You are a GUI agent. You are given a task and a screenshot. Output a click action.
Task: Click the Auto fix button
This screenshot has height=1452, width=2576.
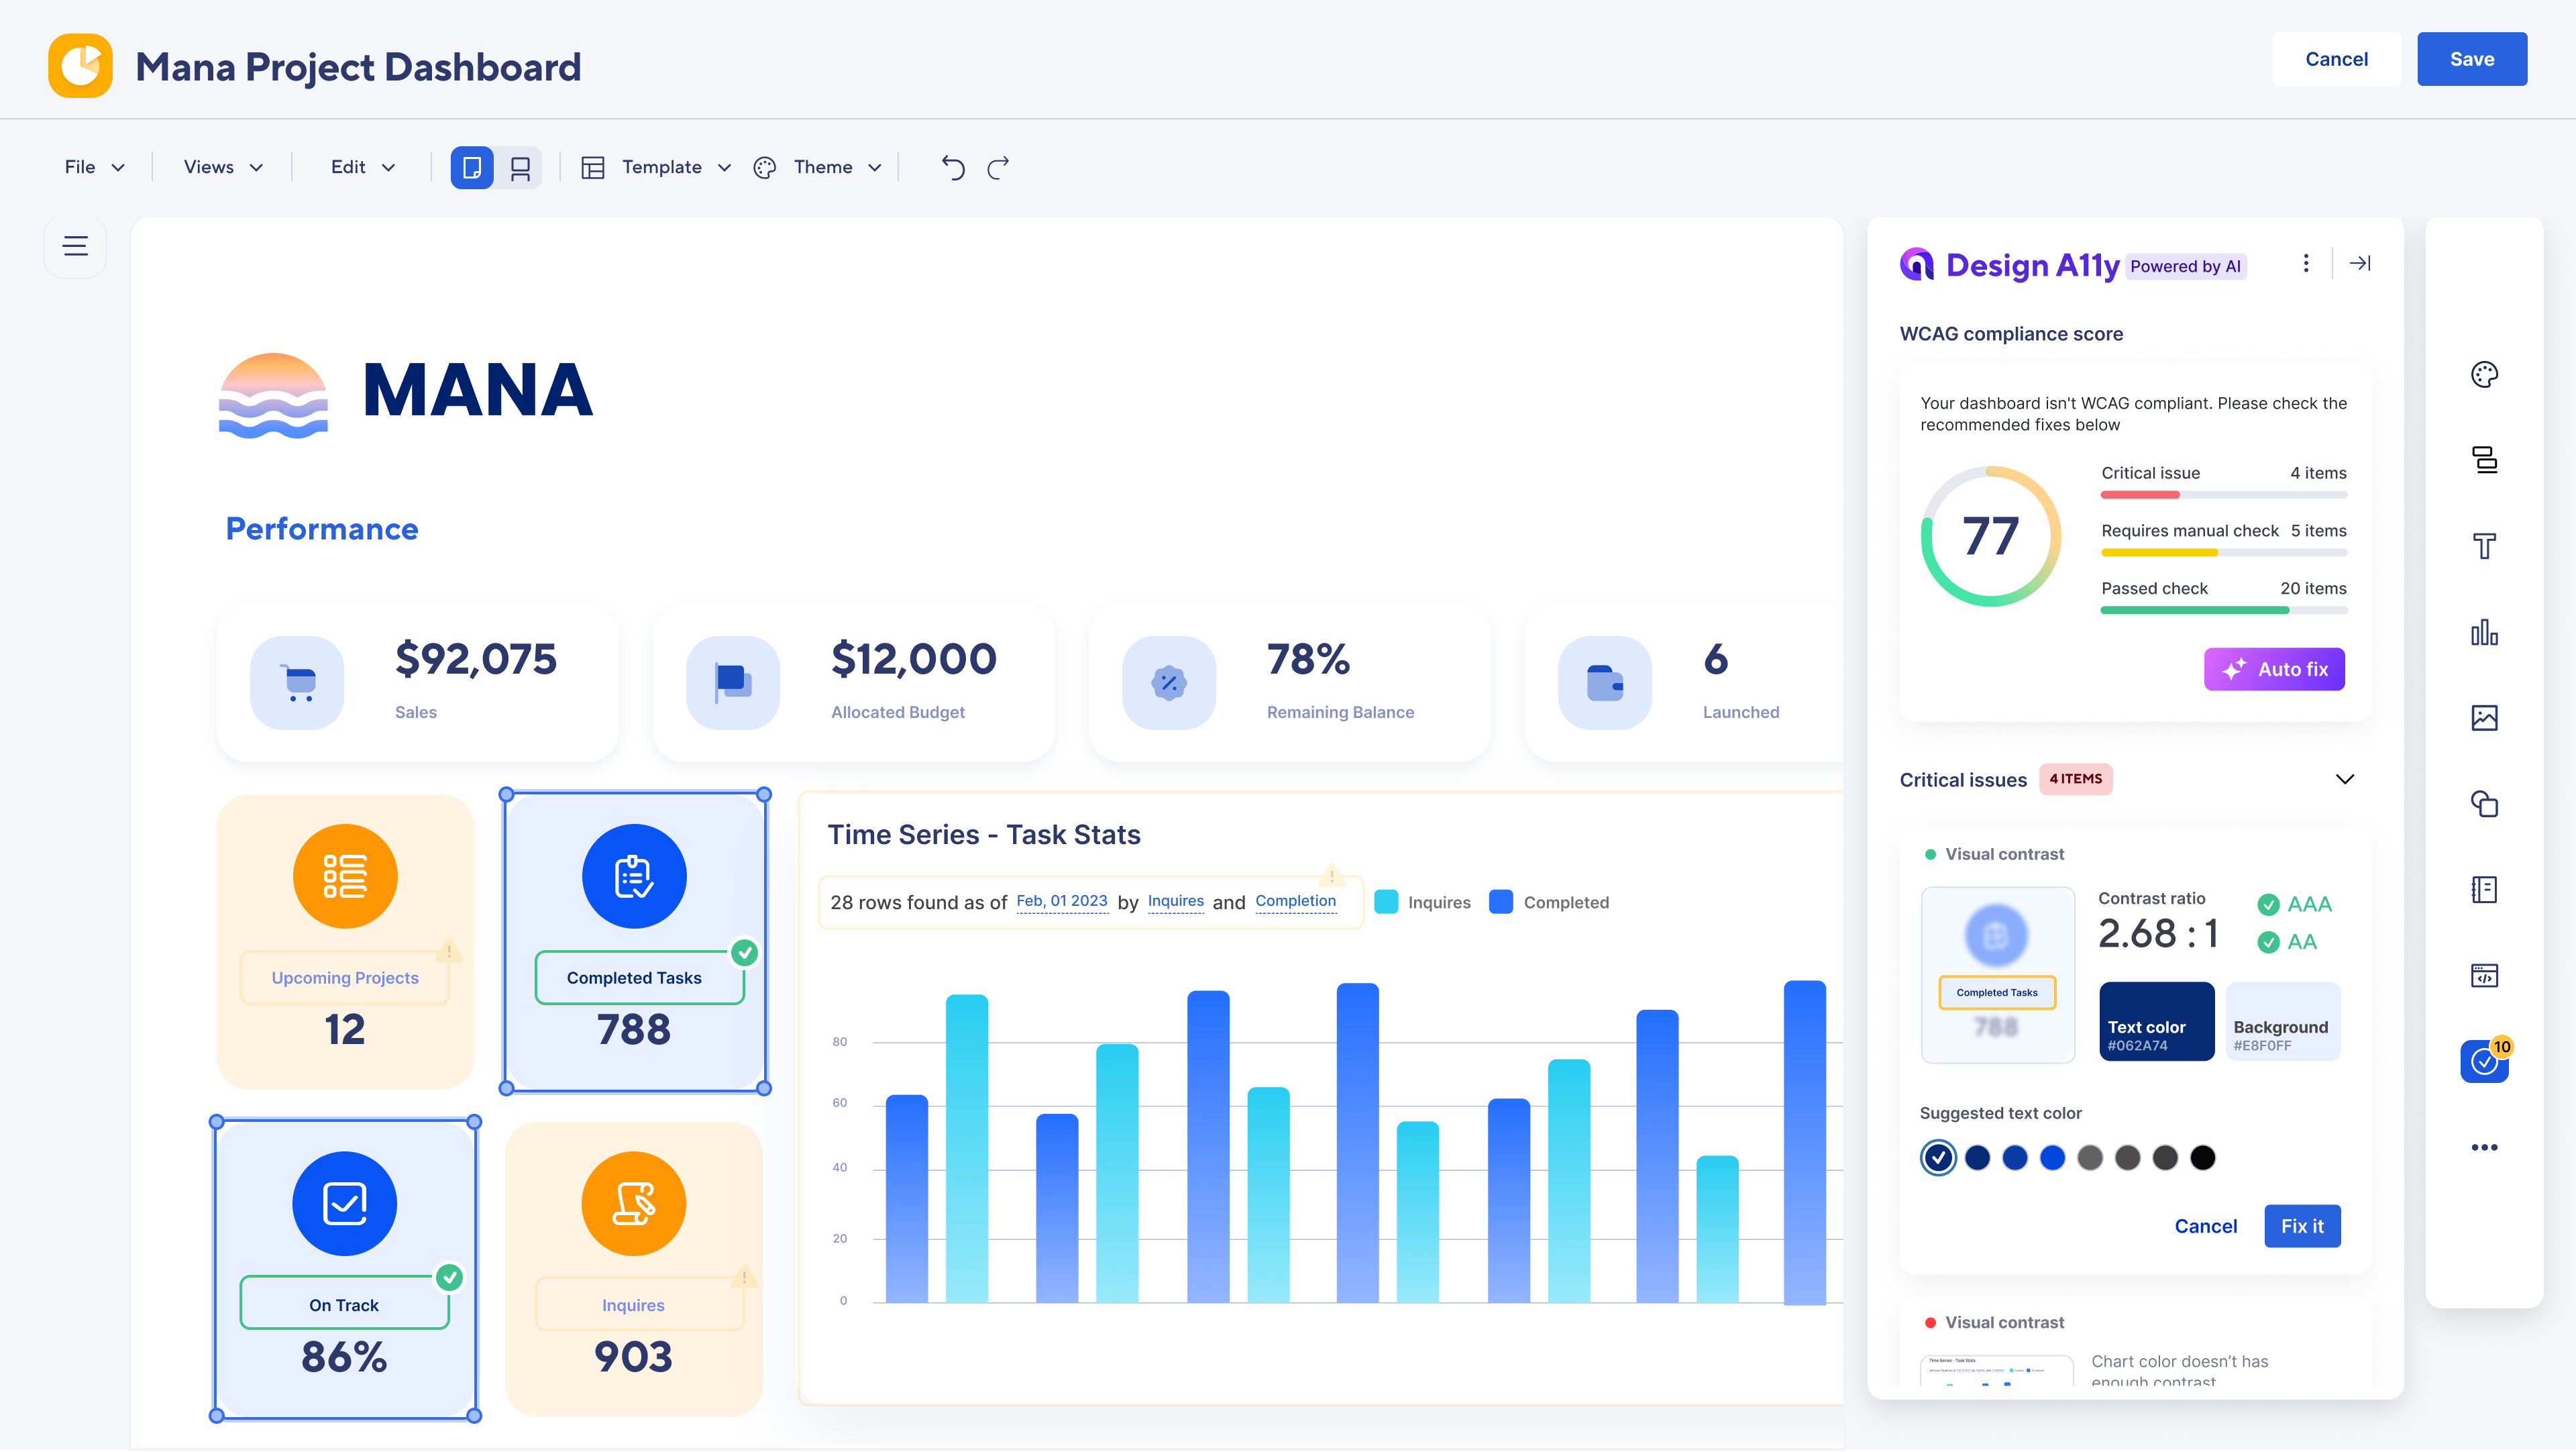(x=2274, y=669)
